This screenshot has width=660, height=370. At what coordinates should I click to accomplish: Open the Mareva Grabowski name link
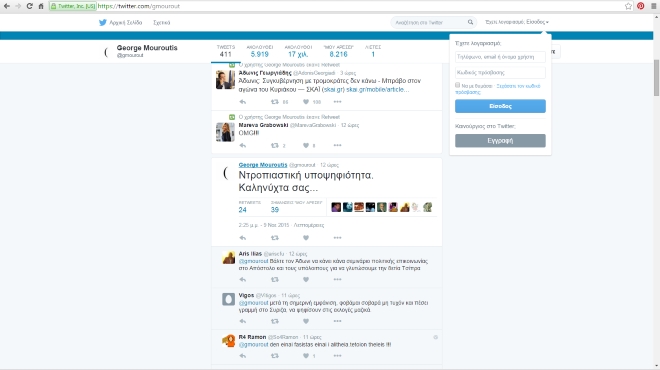(x=263, y=125)
